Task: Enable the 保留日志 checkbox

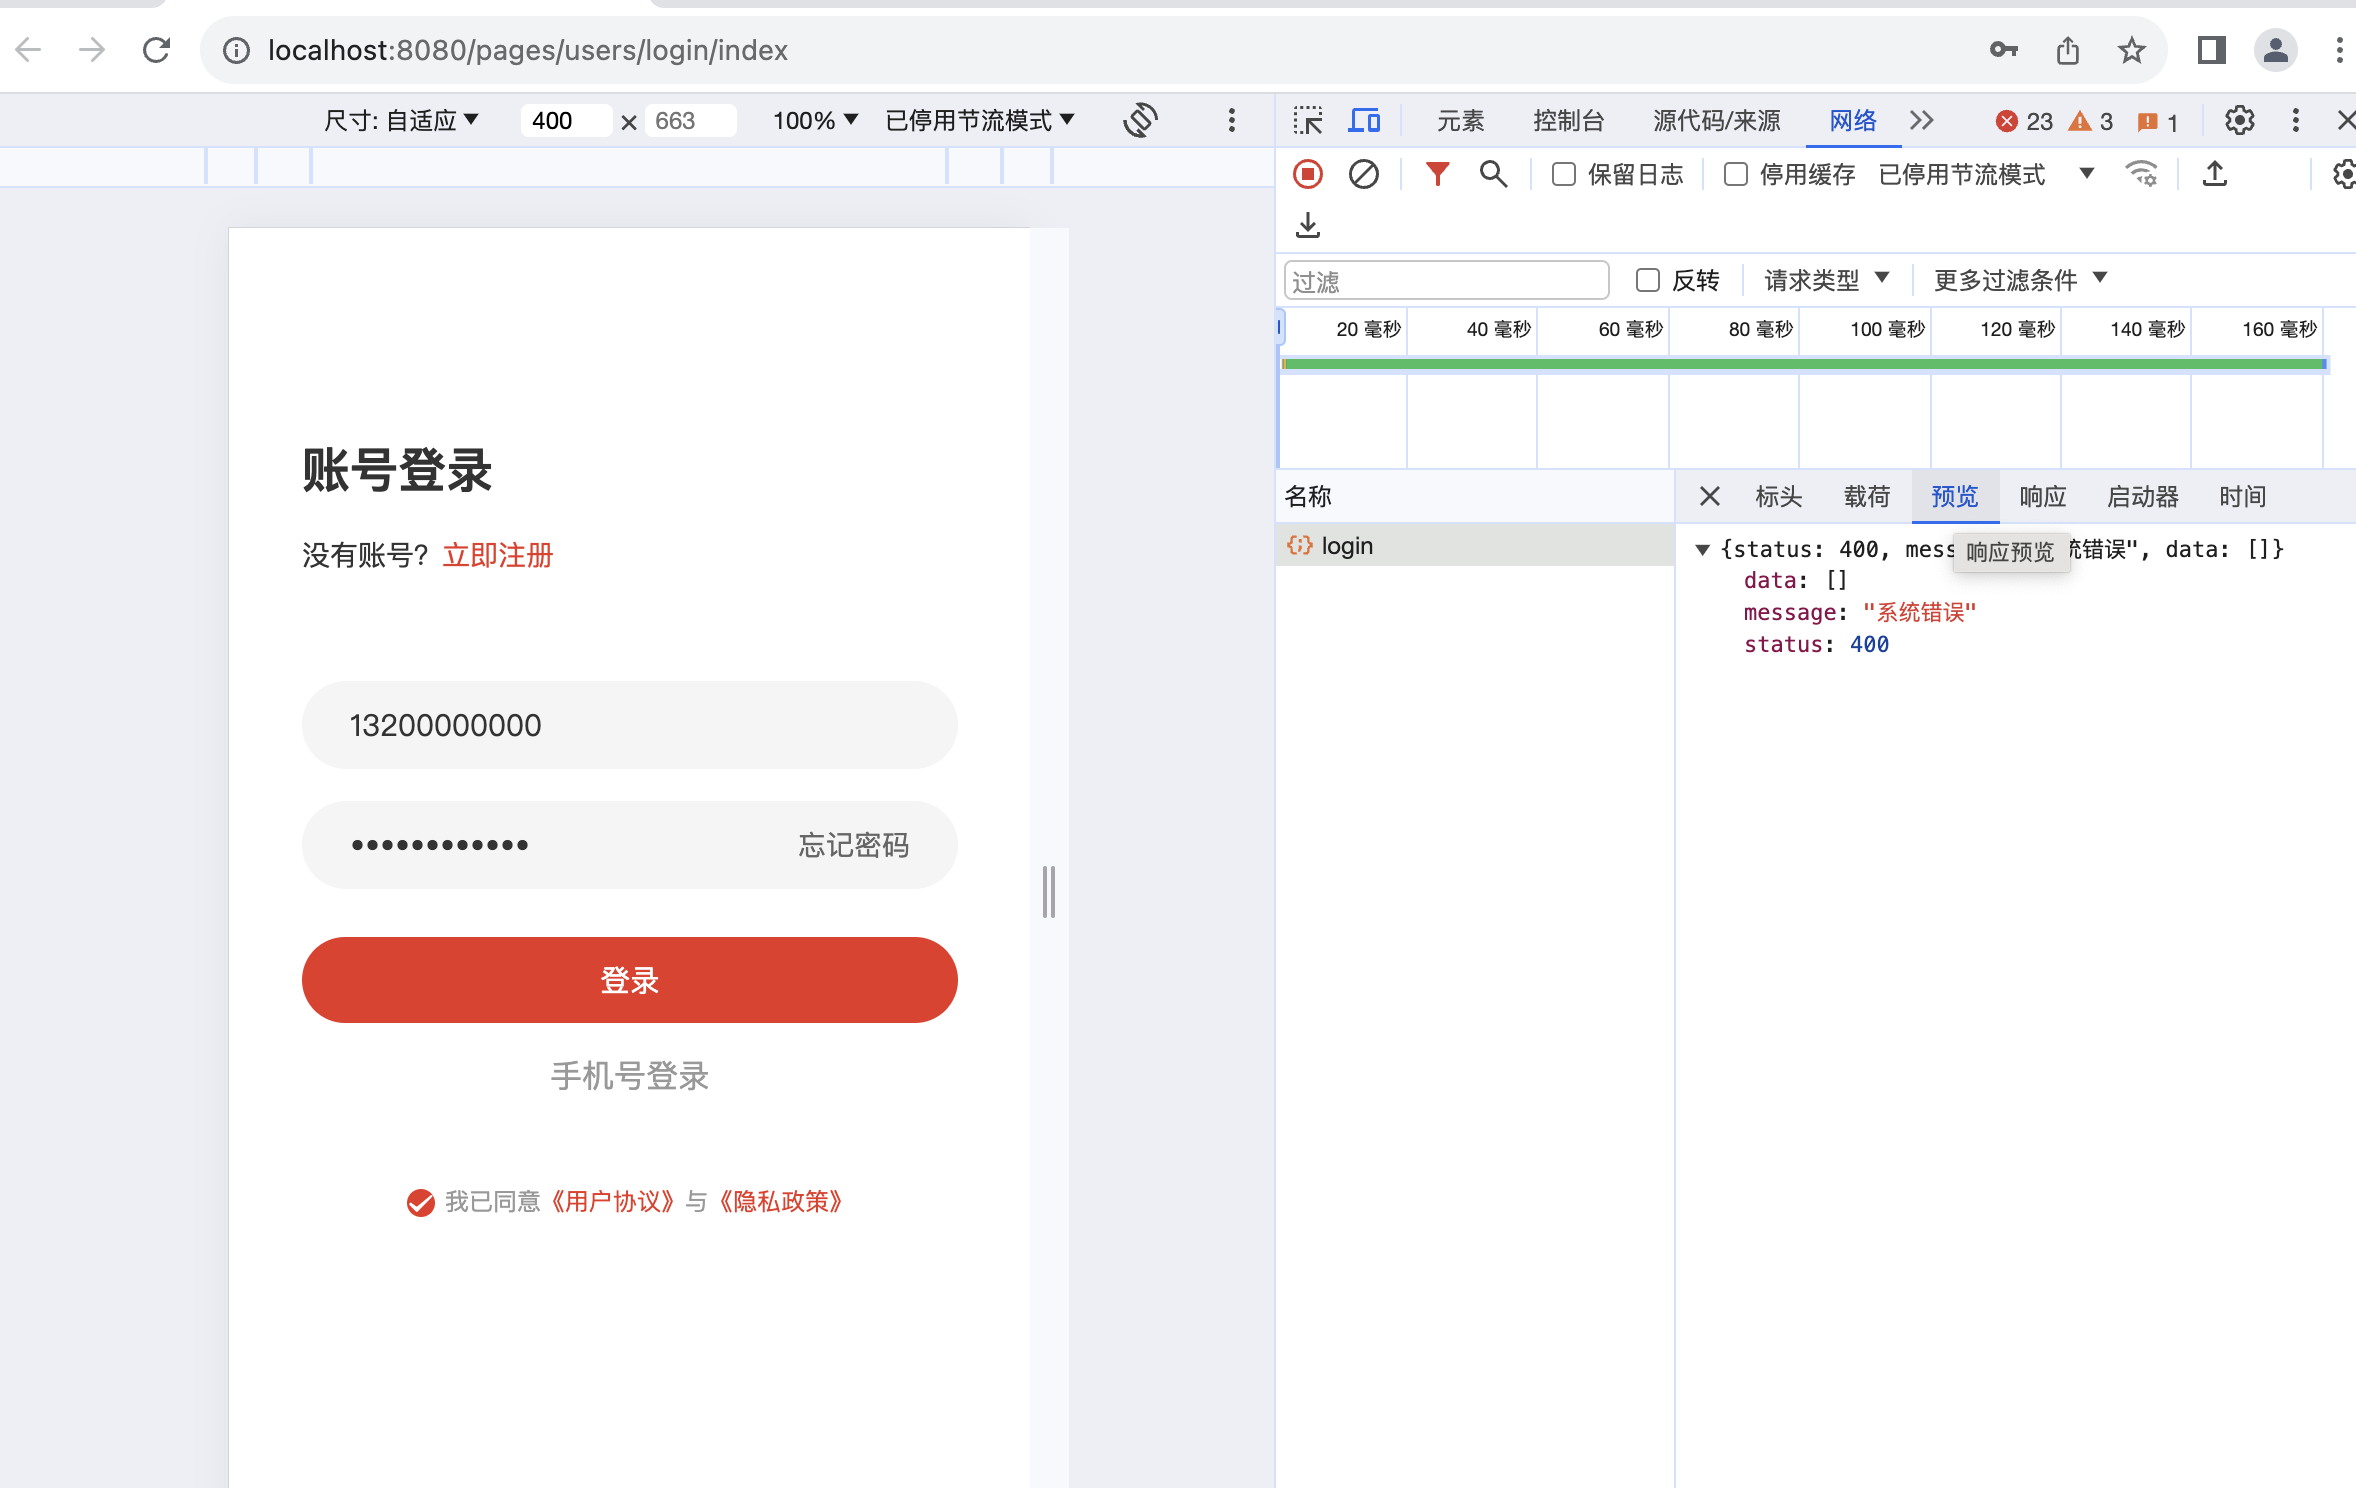Action: click(1564, 175)
